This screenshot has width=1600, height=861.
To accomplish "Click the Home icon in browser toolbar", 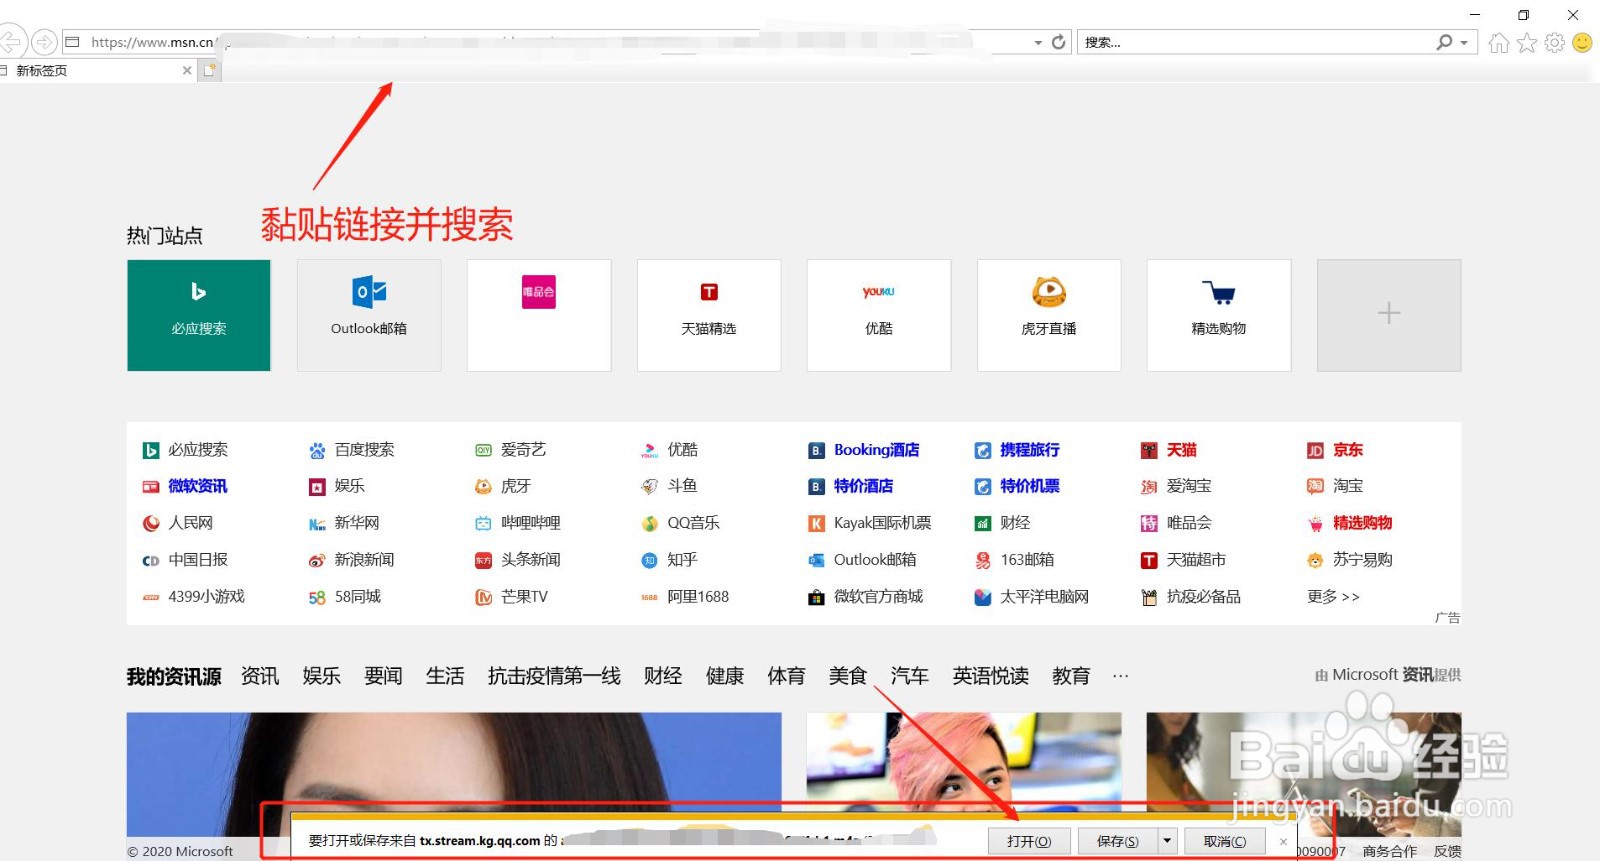I will (x=1498, y=42).
